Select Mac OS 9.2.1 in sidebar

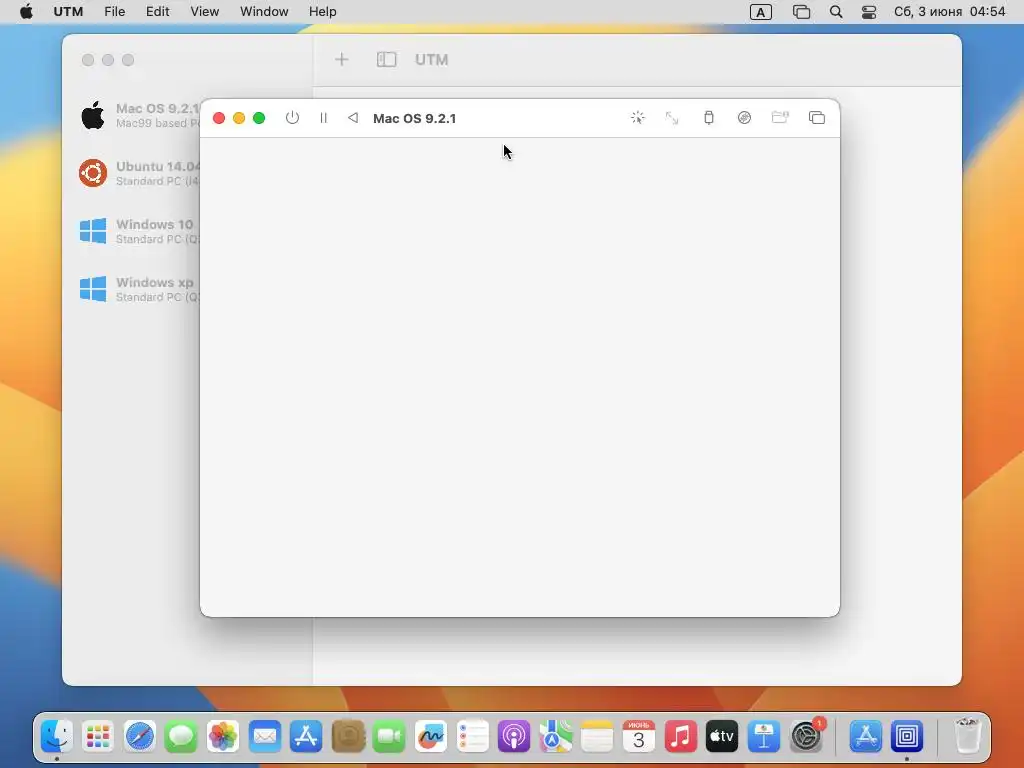click(138, 116)
